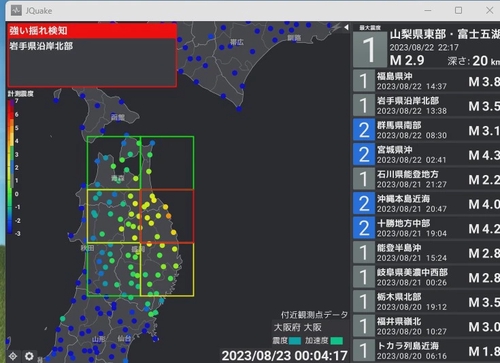Click the recenter map crosshair icon
Screen dimensions: 500x363
pyautogui.click(x=13, y=356)
